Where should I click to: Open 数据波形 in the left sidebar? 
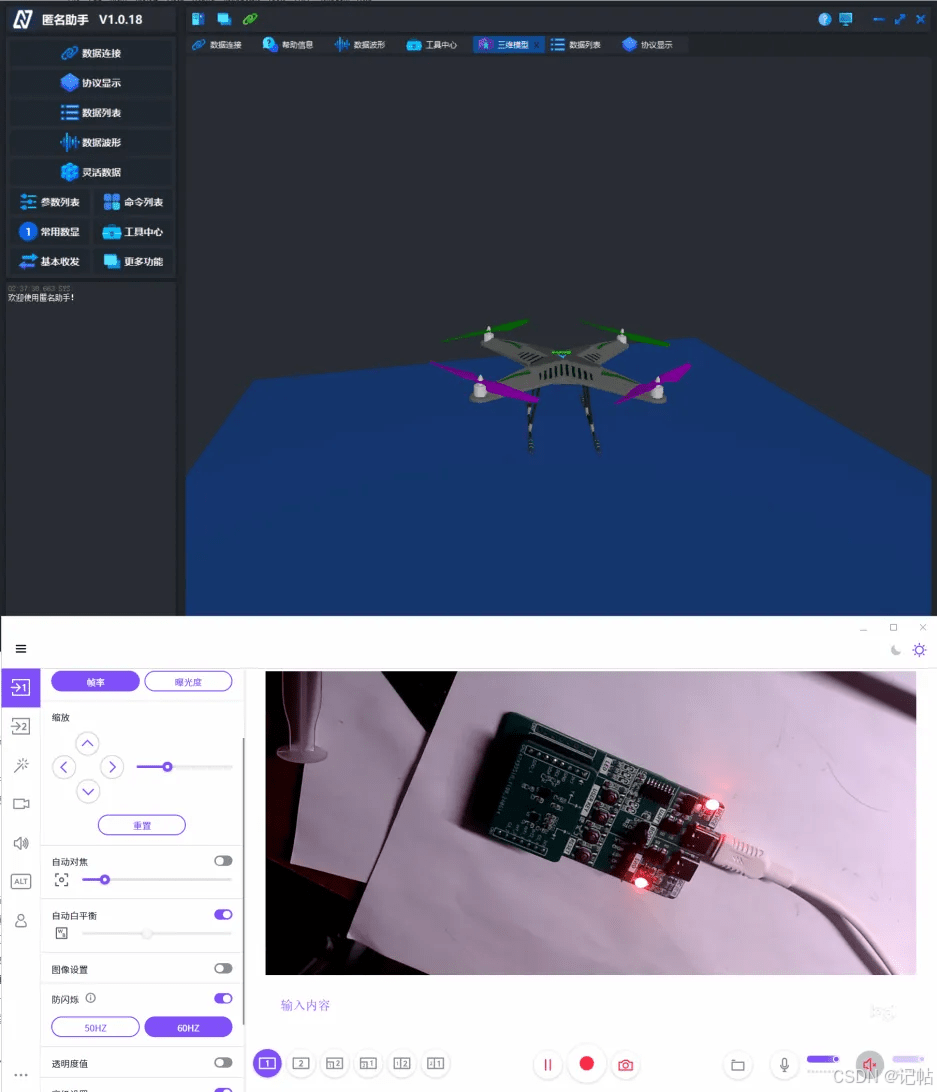(91, 143)
